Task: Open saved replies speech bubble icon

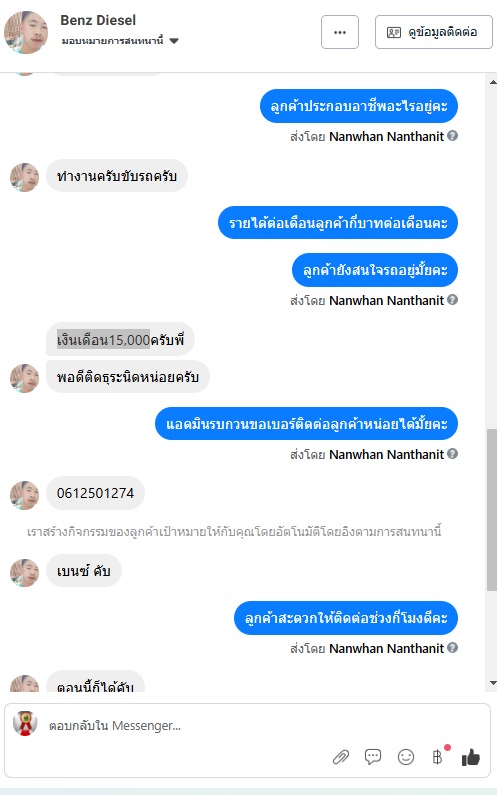Action: point(373,757)
